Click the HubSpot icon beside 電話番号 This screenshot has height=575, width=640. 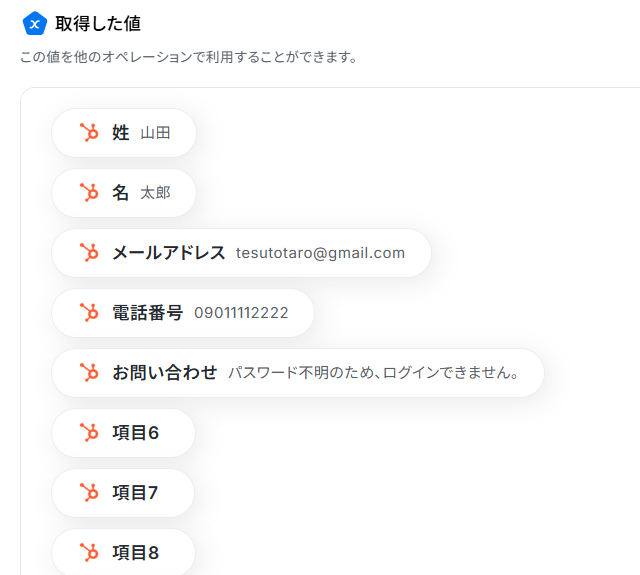(x=89, y=313)
